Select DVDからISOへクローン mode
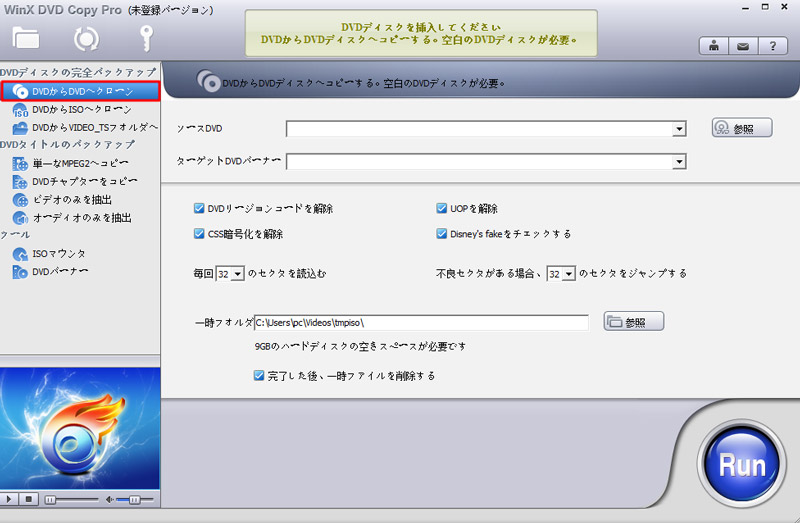The image size is (800, 523). pos(81,109)
